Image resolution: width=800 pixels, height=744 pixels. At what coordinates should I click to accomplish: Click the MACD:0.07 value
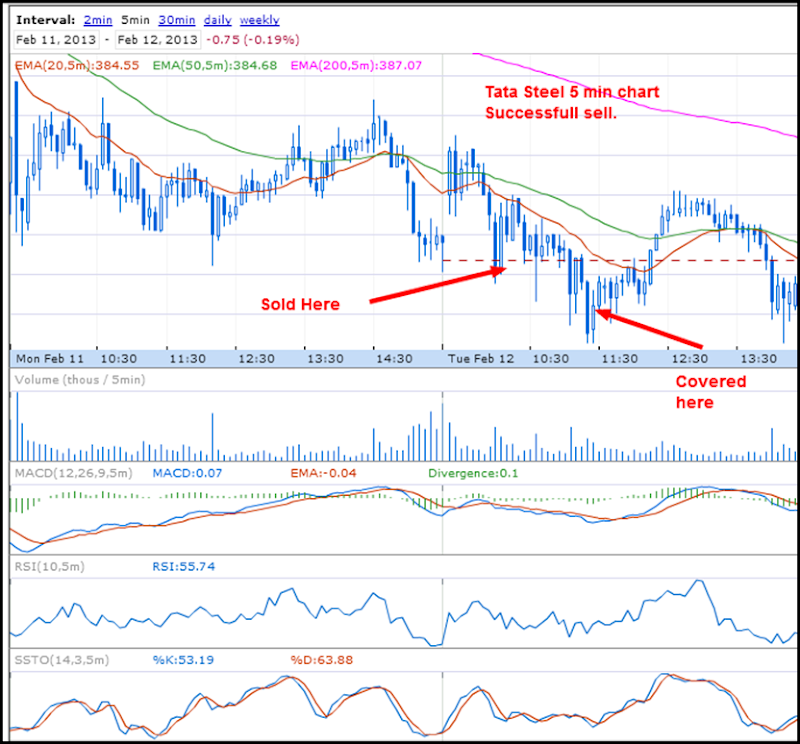click(x=187, y=473)
